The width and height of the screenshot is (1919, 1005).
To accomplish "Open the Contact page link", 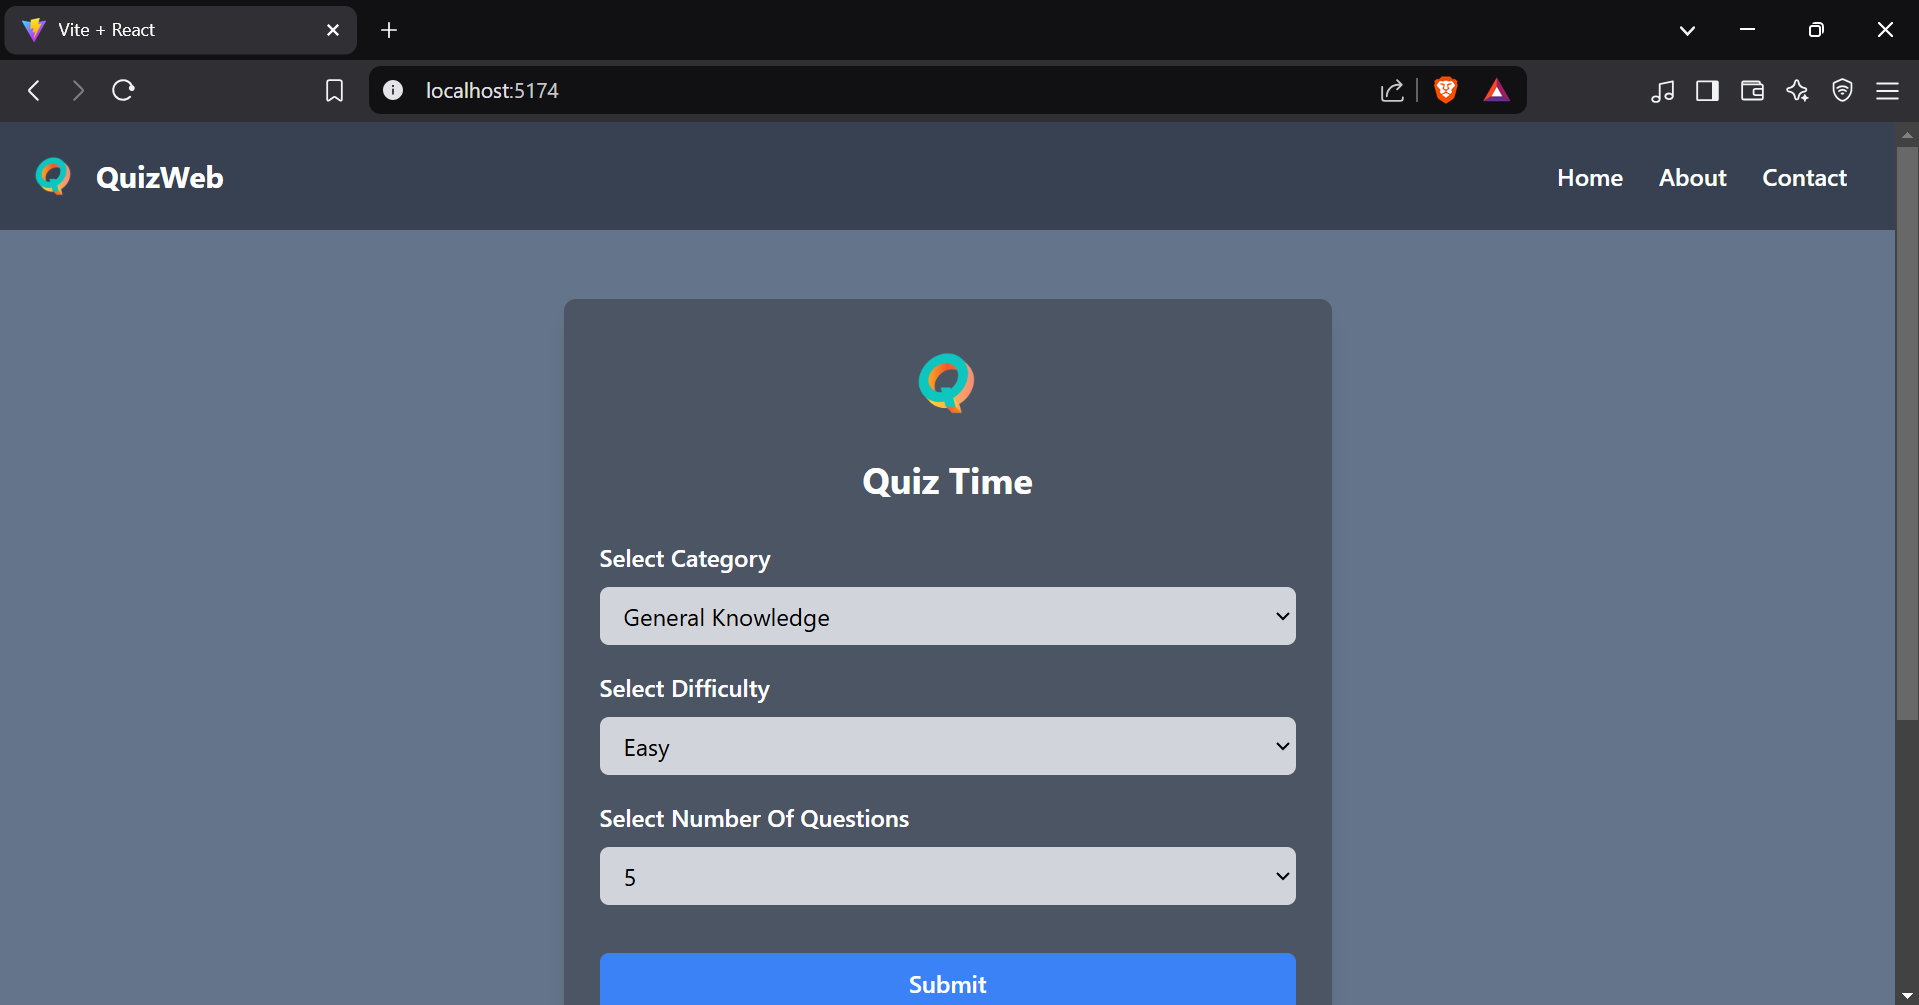I will click(1804, 178).
